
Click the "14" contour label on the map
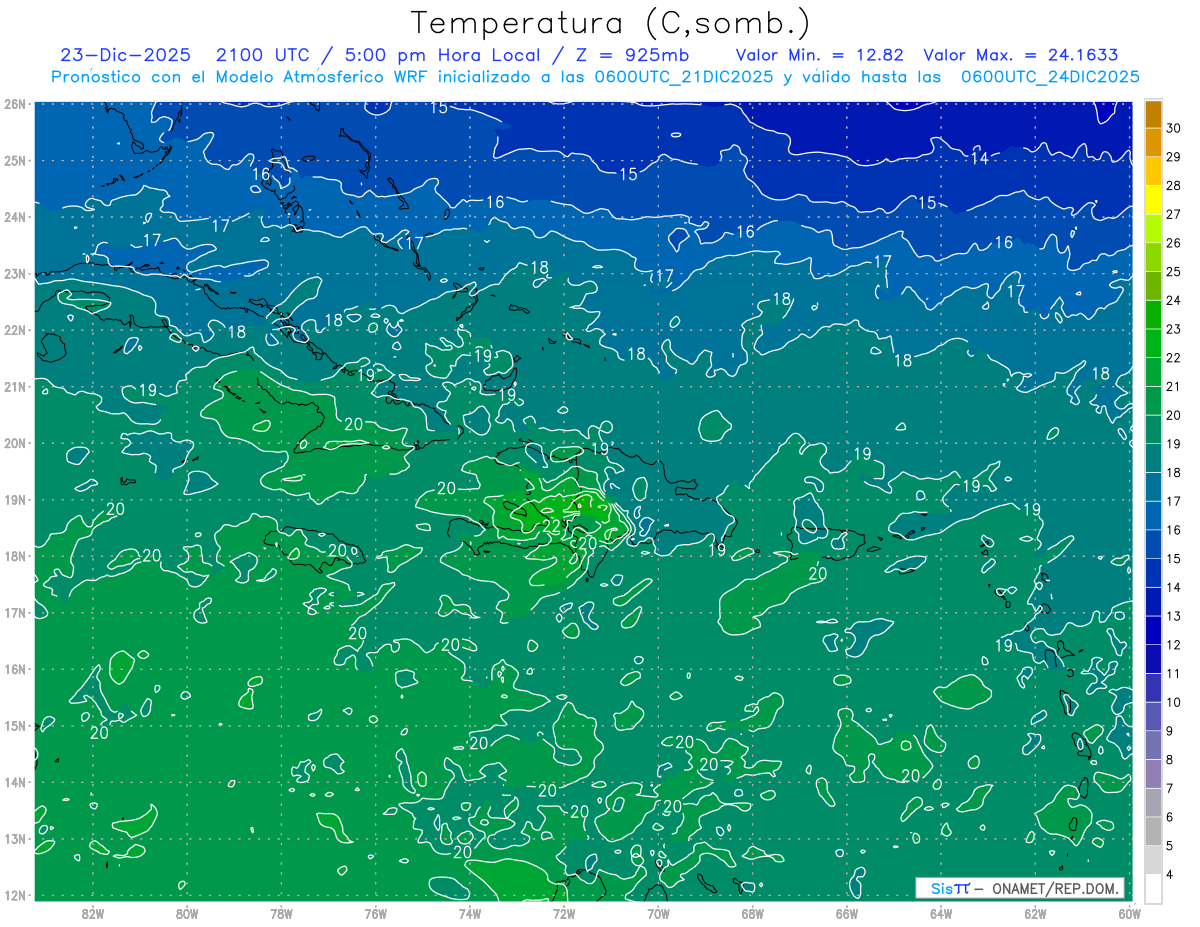click(980, 158)
